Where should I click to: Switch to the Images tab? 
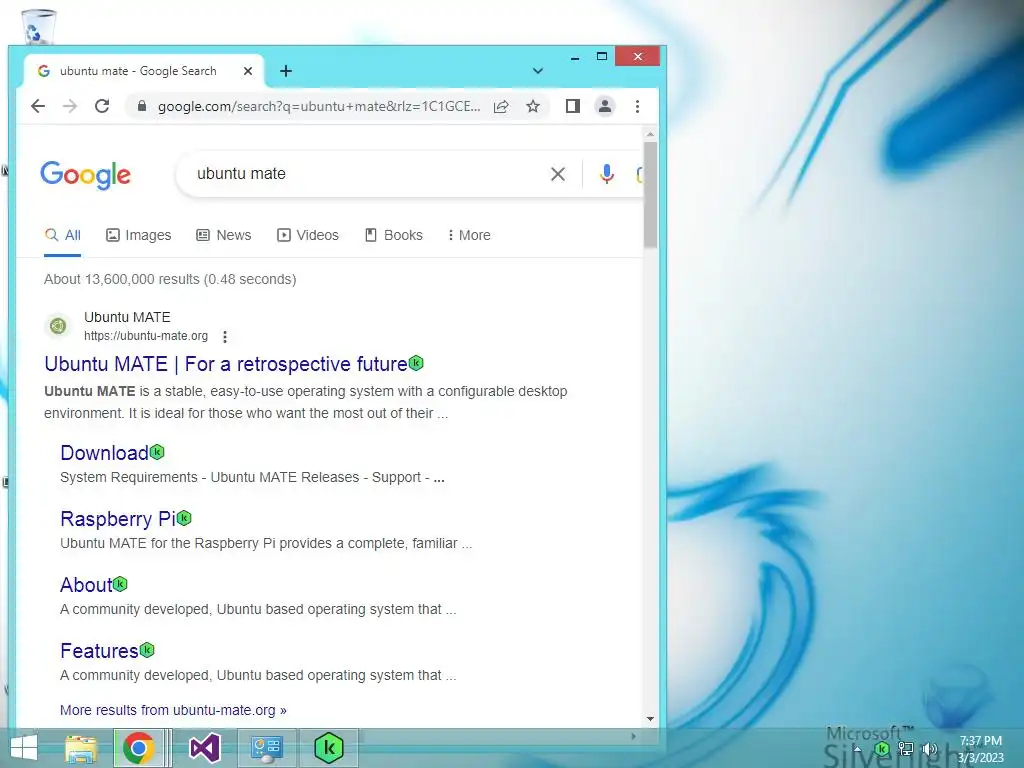click(138, 235)
